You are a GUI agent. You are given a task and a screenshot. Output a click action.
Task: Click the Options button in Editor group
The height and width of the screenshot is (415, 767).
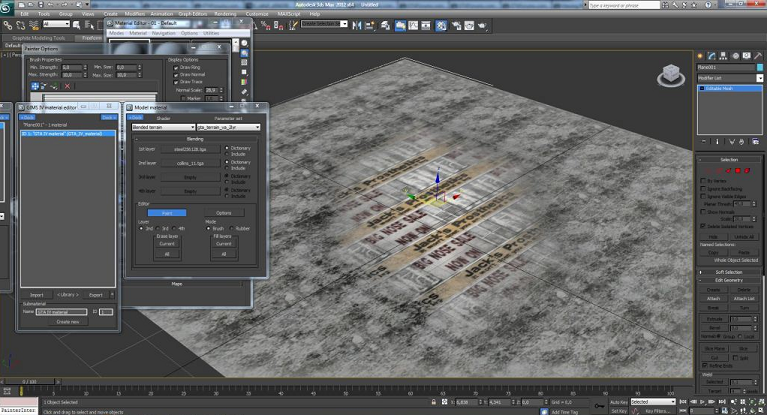pos(224,213)
